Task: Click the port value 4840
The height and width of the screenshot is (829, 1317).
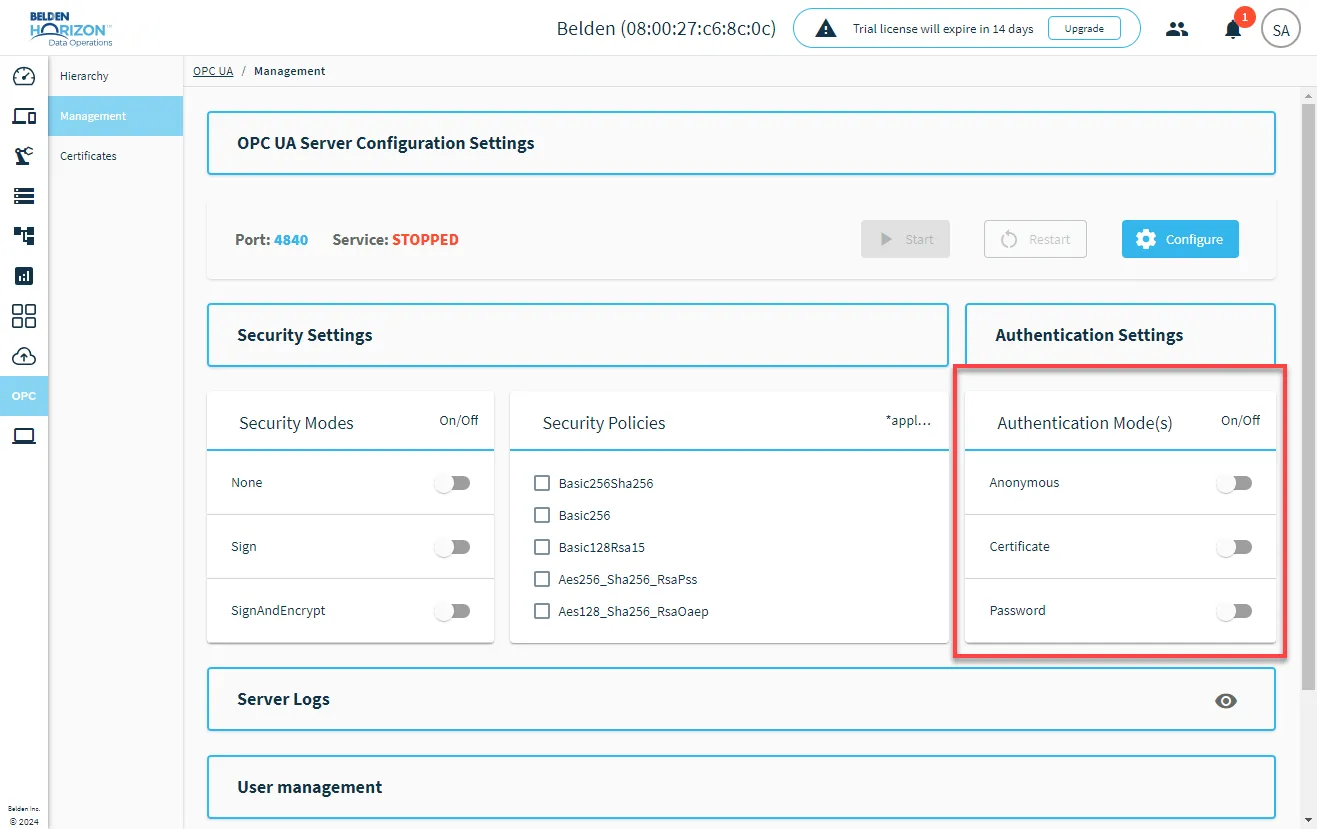Action: (x=291, y=240)
